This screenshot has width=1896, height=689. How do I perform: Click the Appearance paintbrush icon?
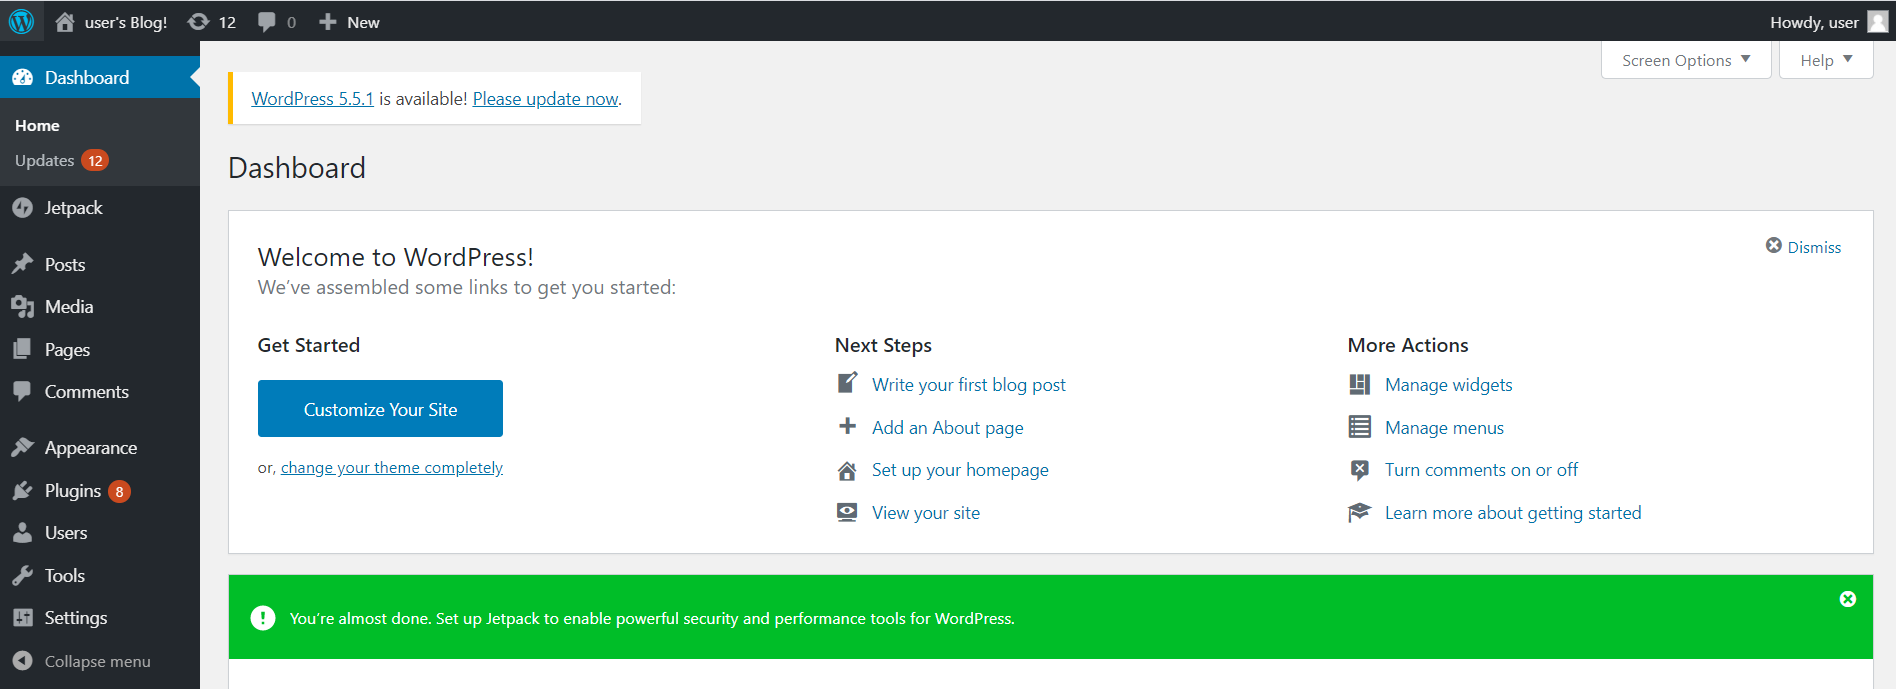pos(22,448)
